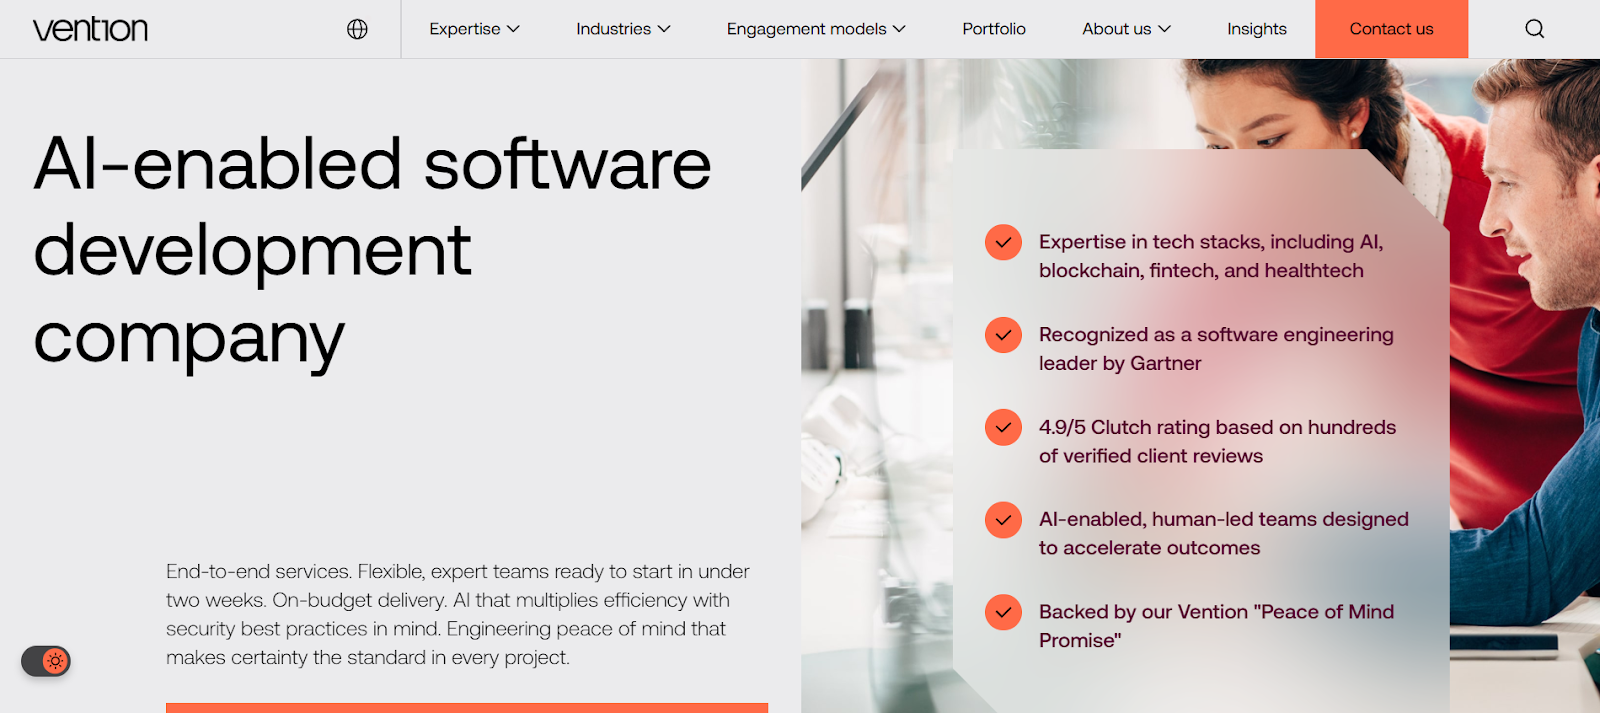1600x713 pixels.
Task: Expand the Industries dropdown menu
Action: pyautogui.click(x=622, y=29)
